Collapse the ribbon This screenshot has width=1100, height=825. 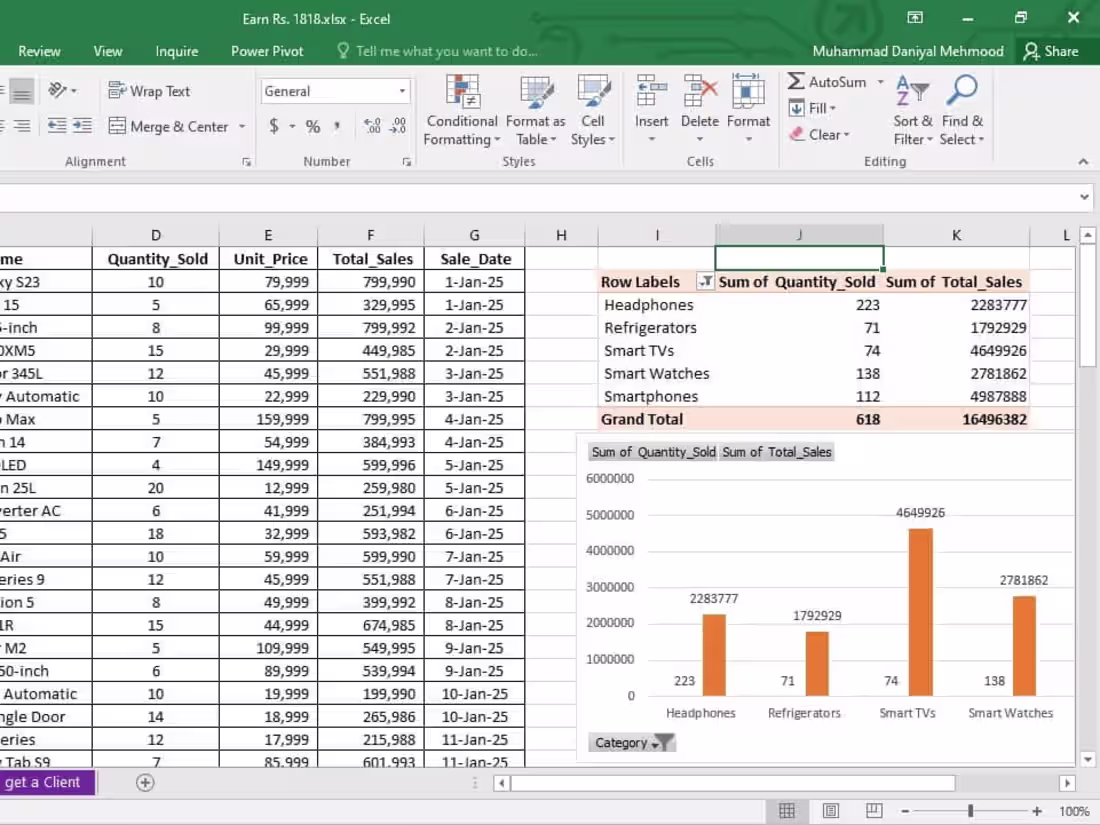(1083, 161)
